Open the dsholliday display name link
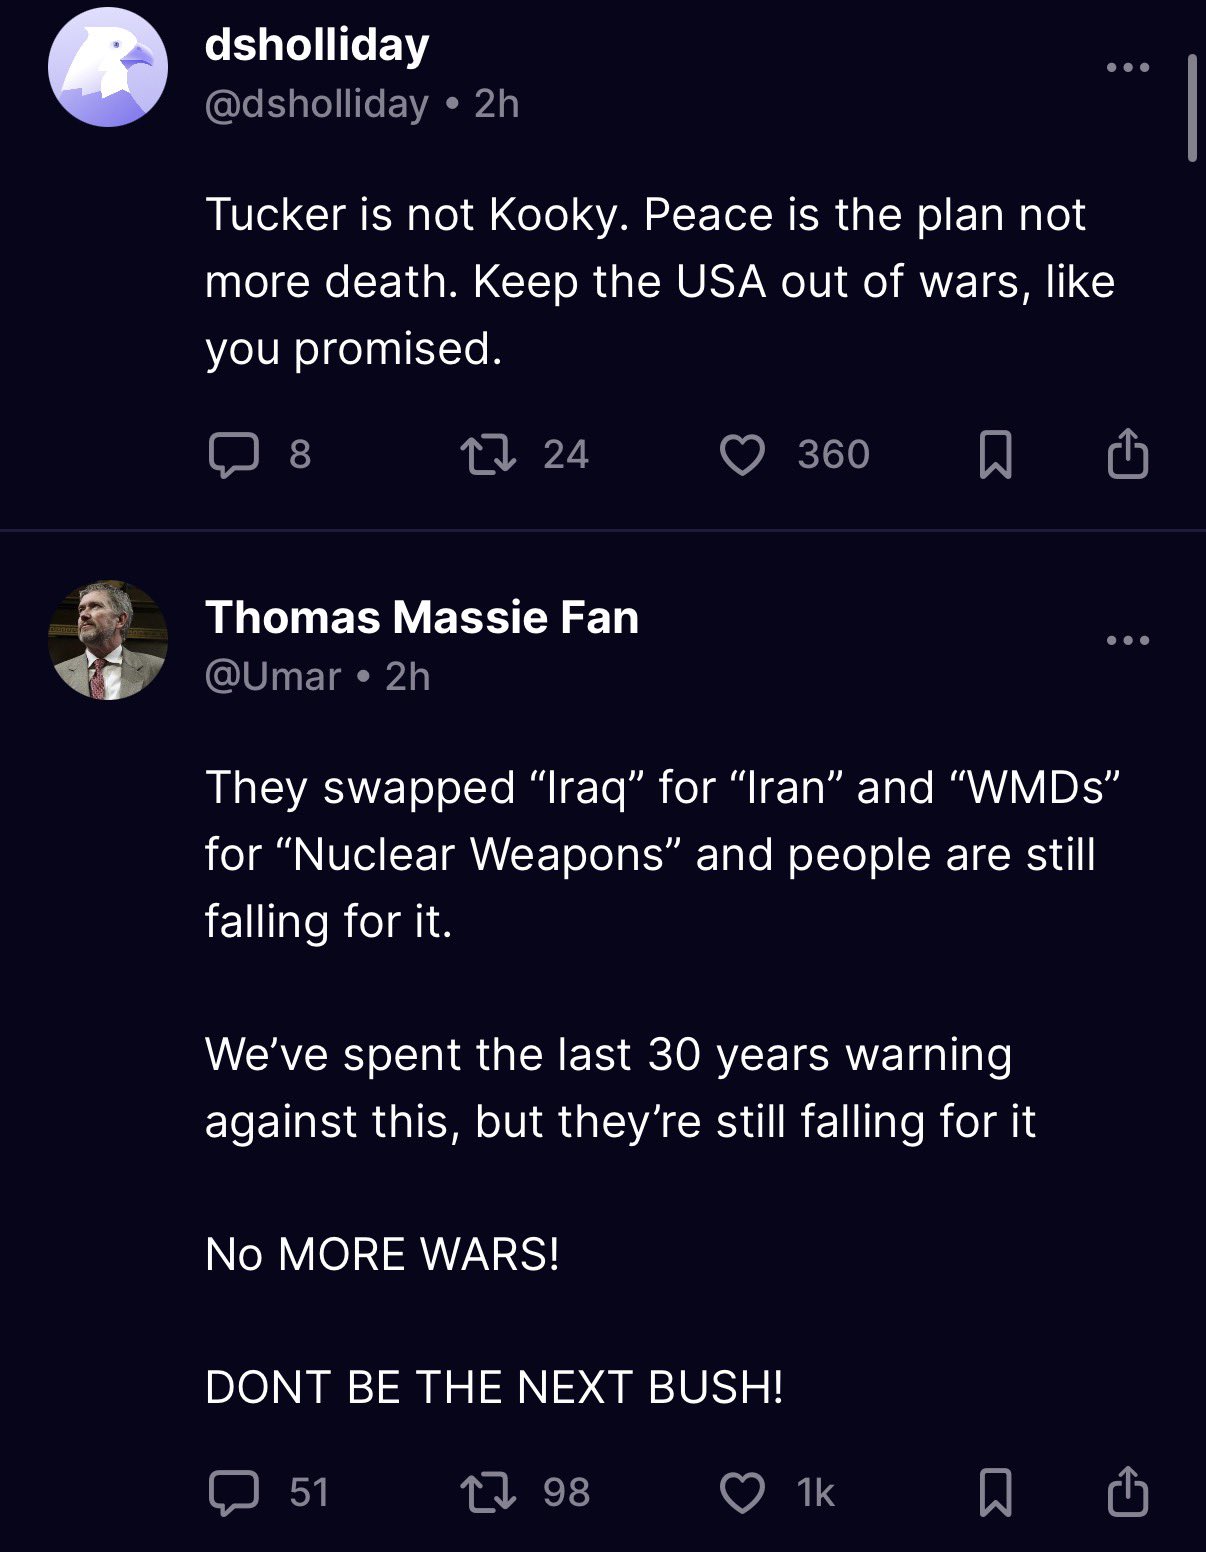The width and height of the screenshot is (1206, 1552). pyautogui.click(x=317, y=45)
